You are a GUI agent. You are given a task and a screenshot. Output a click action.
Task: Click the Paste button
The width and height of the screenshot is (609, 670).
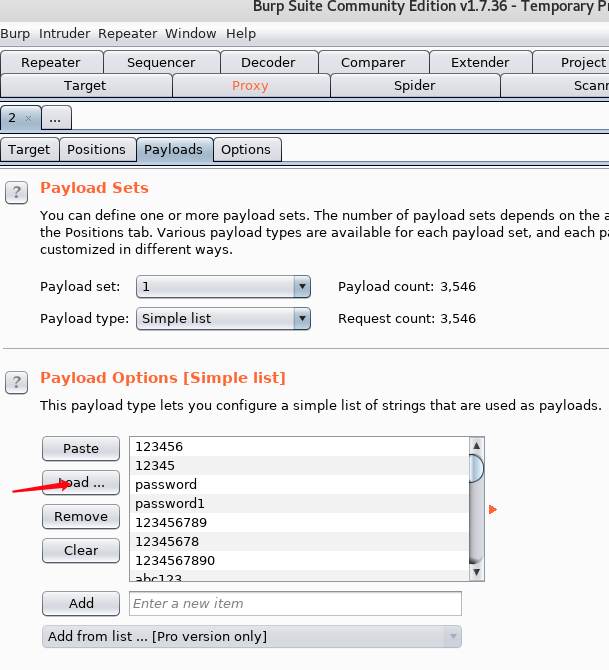pos(81,449)
